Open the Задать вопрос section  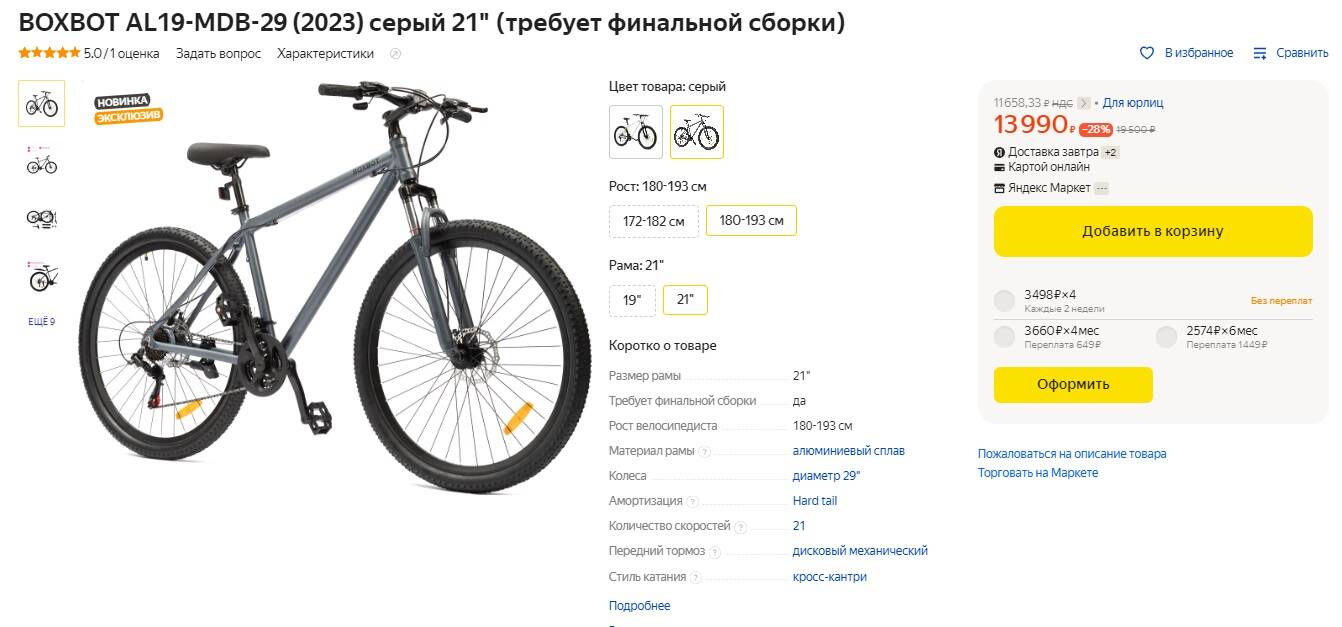click(218, 54)
